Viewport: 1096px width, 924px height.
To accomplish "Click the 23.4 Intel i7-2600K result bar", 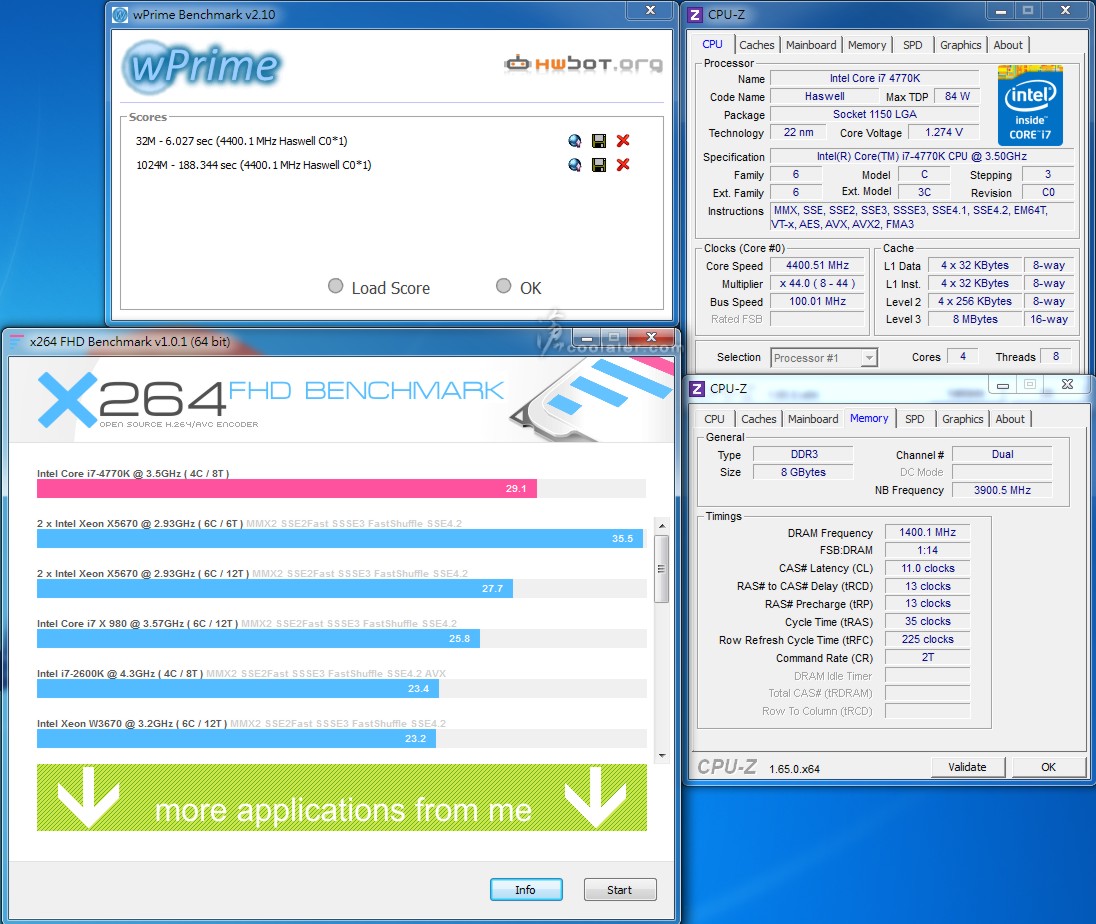I will point(238,689).
